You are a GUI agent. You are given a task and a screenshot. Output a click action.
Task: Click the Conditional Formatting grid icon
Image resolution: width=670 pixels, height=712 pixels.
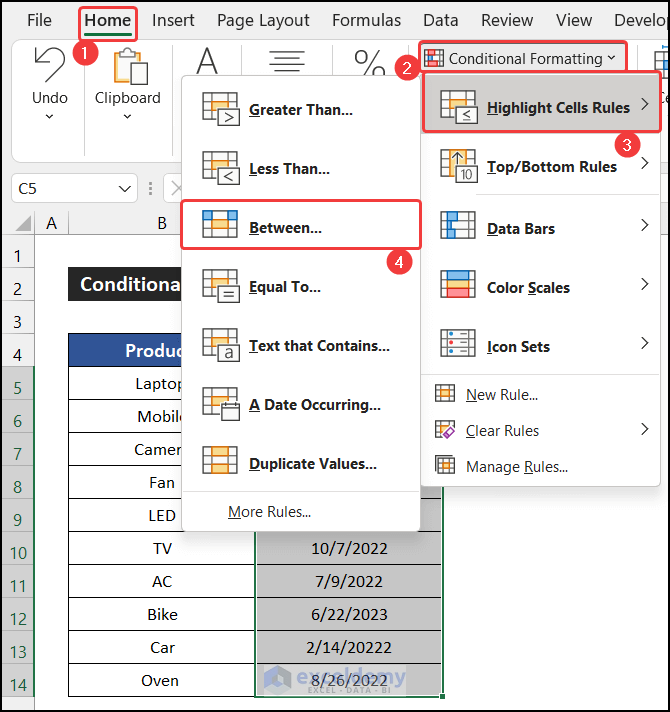tap(434, 58)
